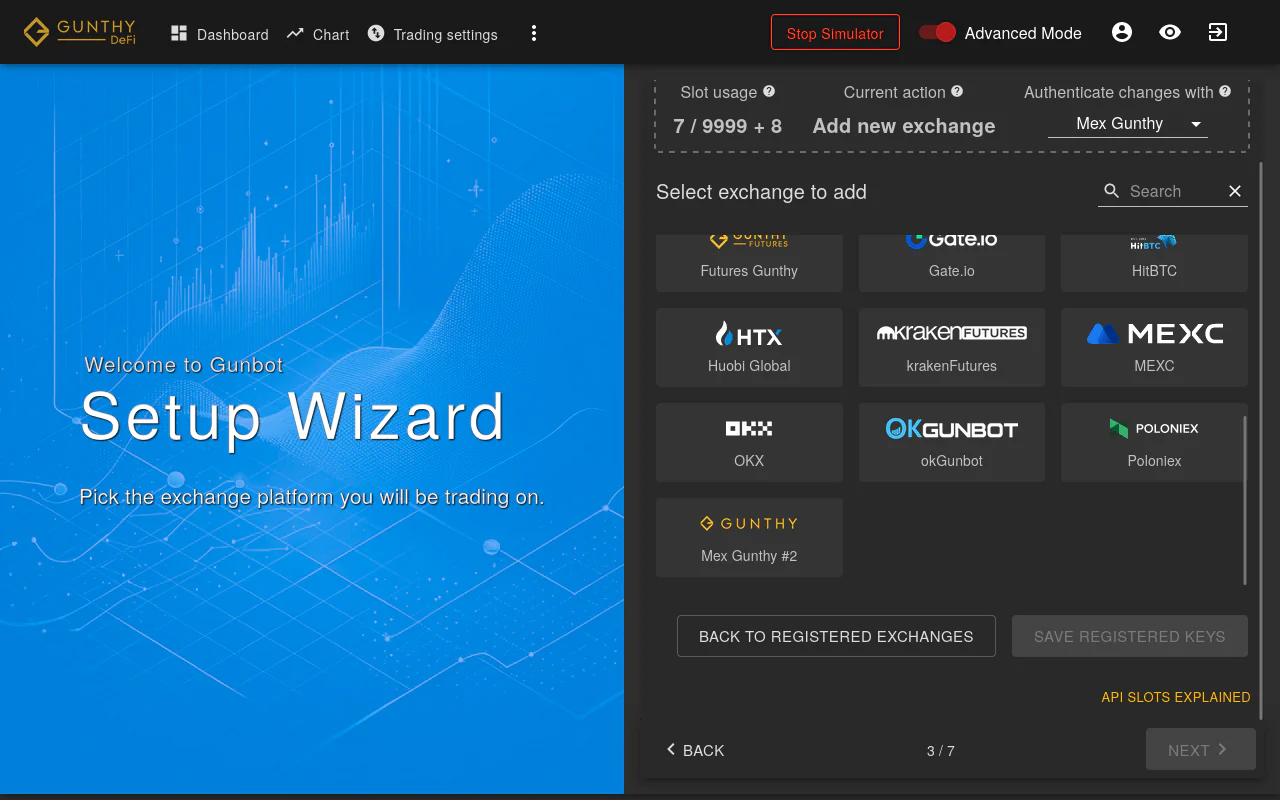Click the 3 / 7 step indicator
Image resolution: width=1280 pixels, height=800 pixels.
940,750
